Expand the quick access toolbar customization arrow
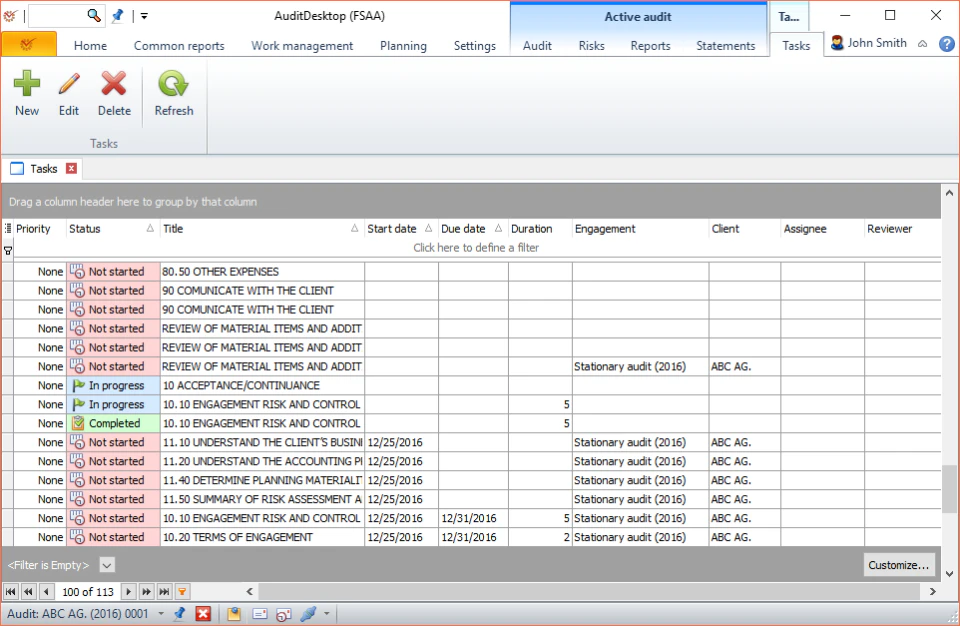960x626 pixels. click(x=144, y=15)
